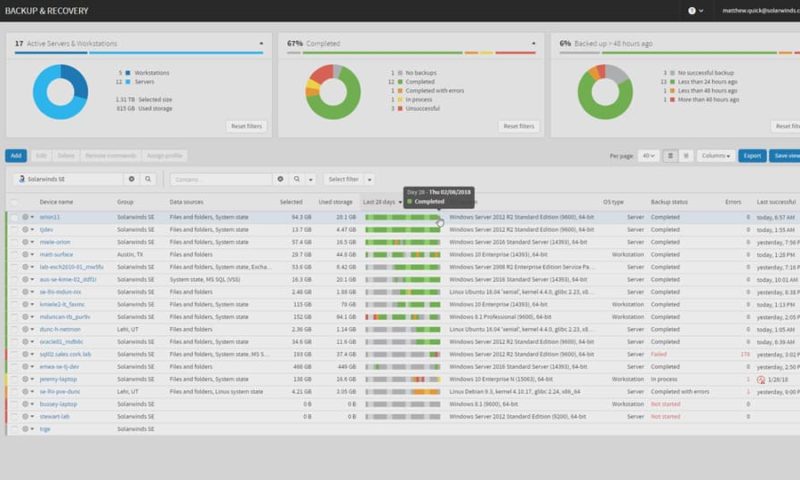This screenshot has height=480, width=800.
Task: Click the clock warning icon in jeremy-laptop row
Action: pyautogui.click(x=761, y=380)
